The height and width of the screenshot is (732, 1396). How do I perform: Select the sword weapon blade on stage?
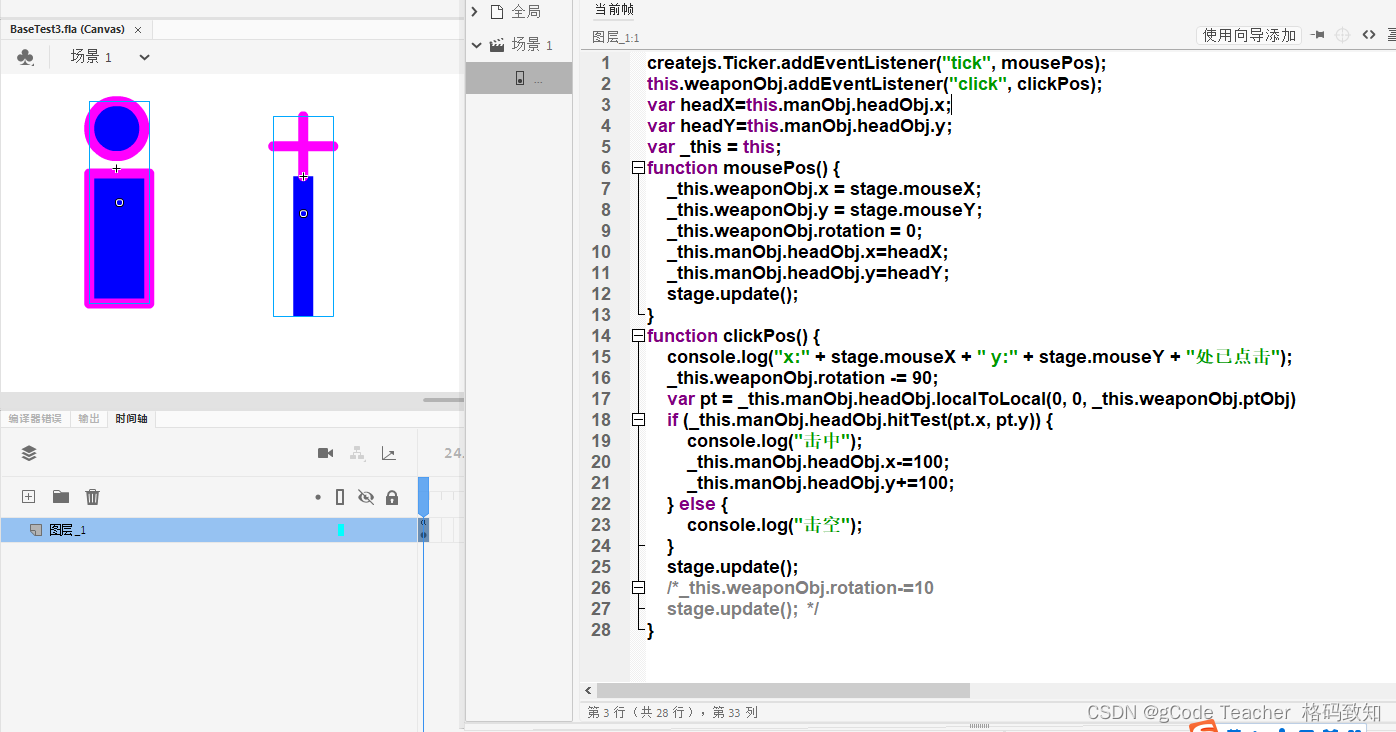pos(303,245)
